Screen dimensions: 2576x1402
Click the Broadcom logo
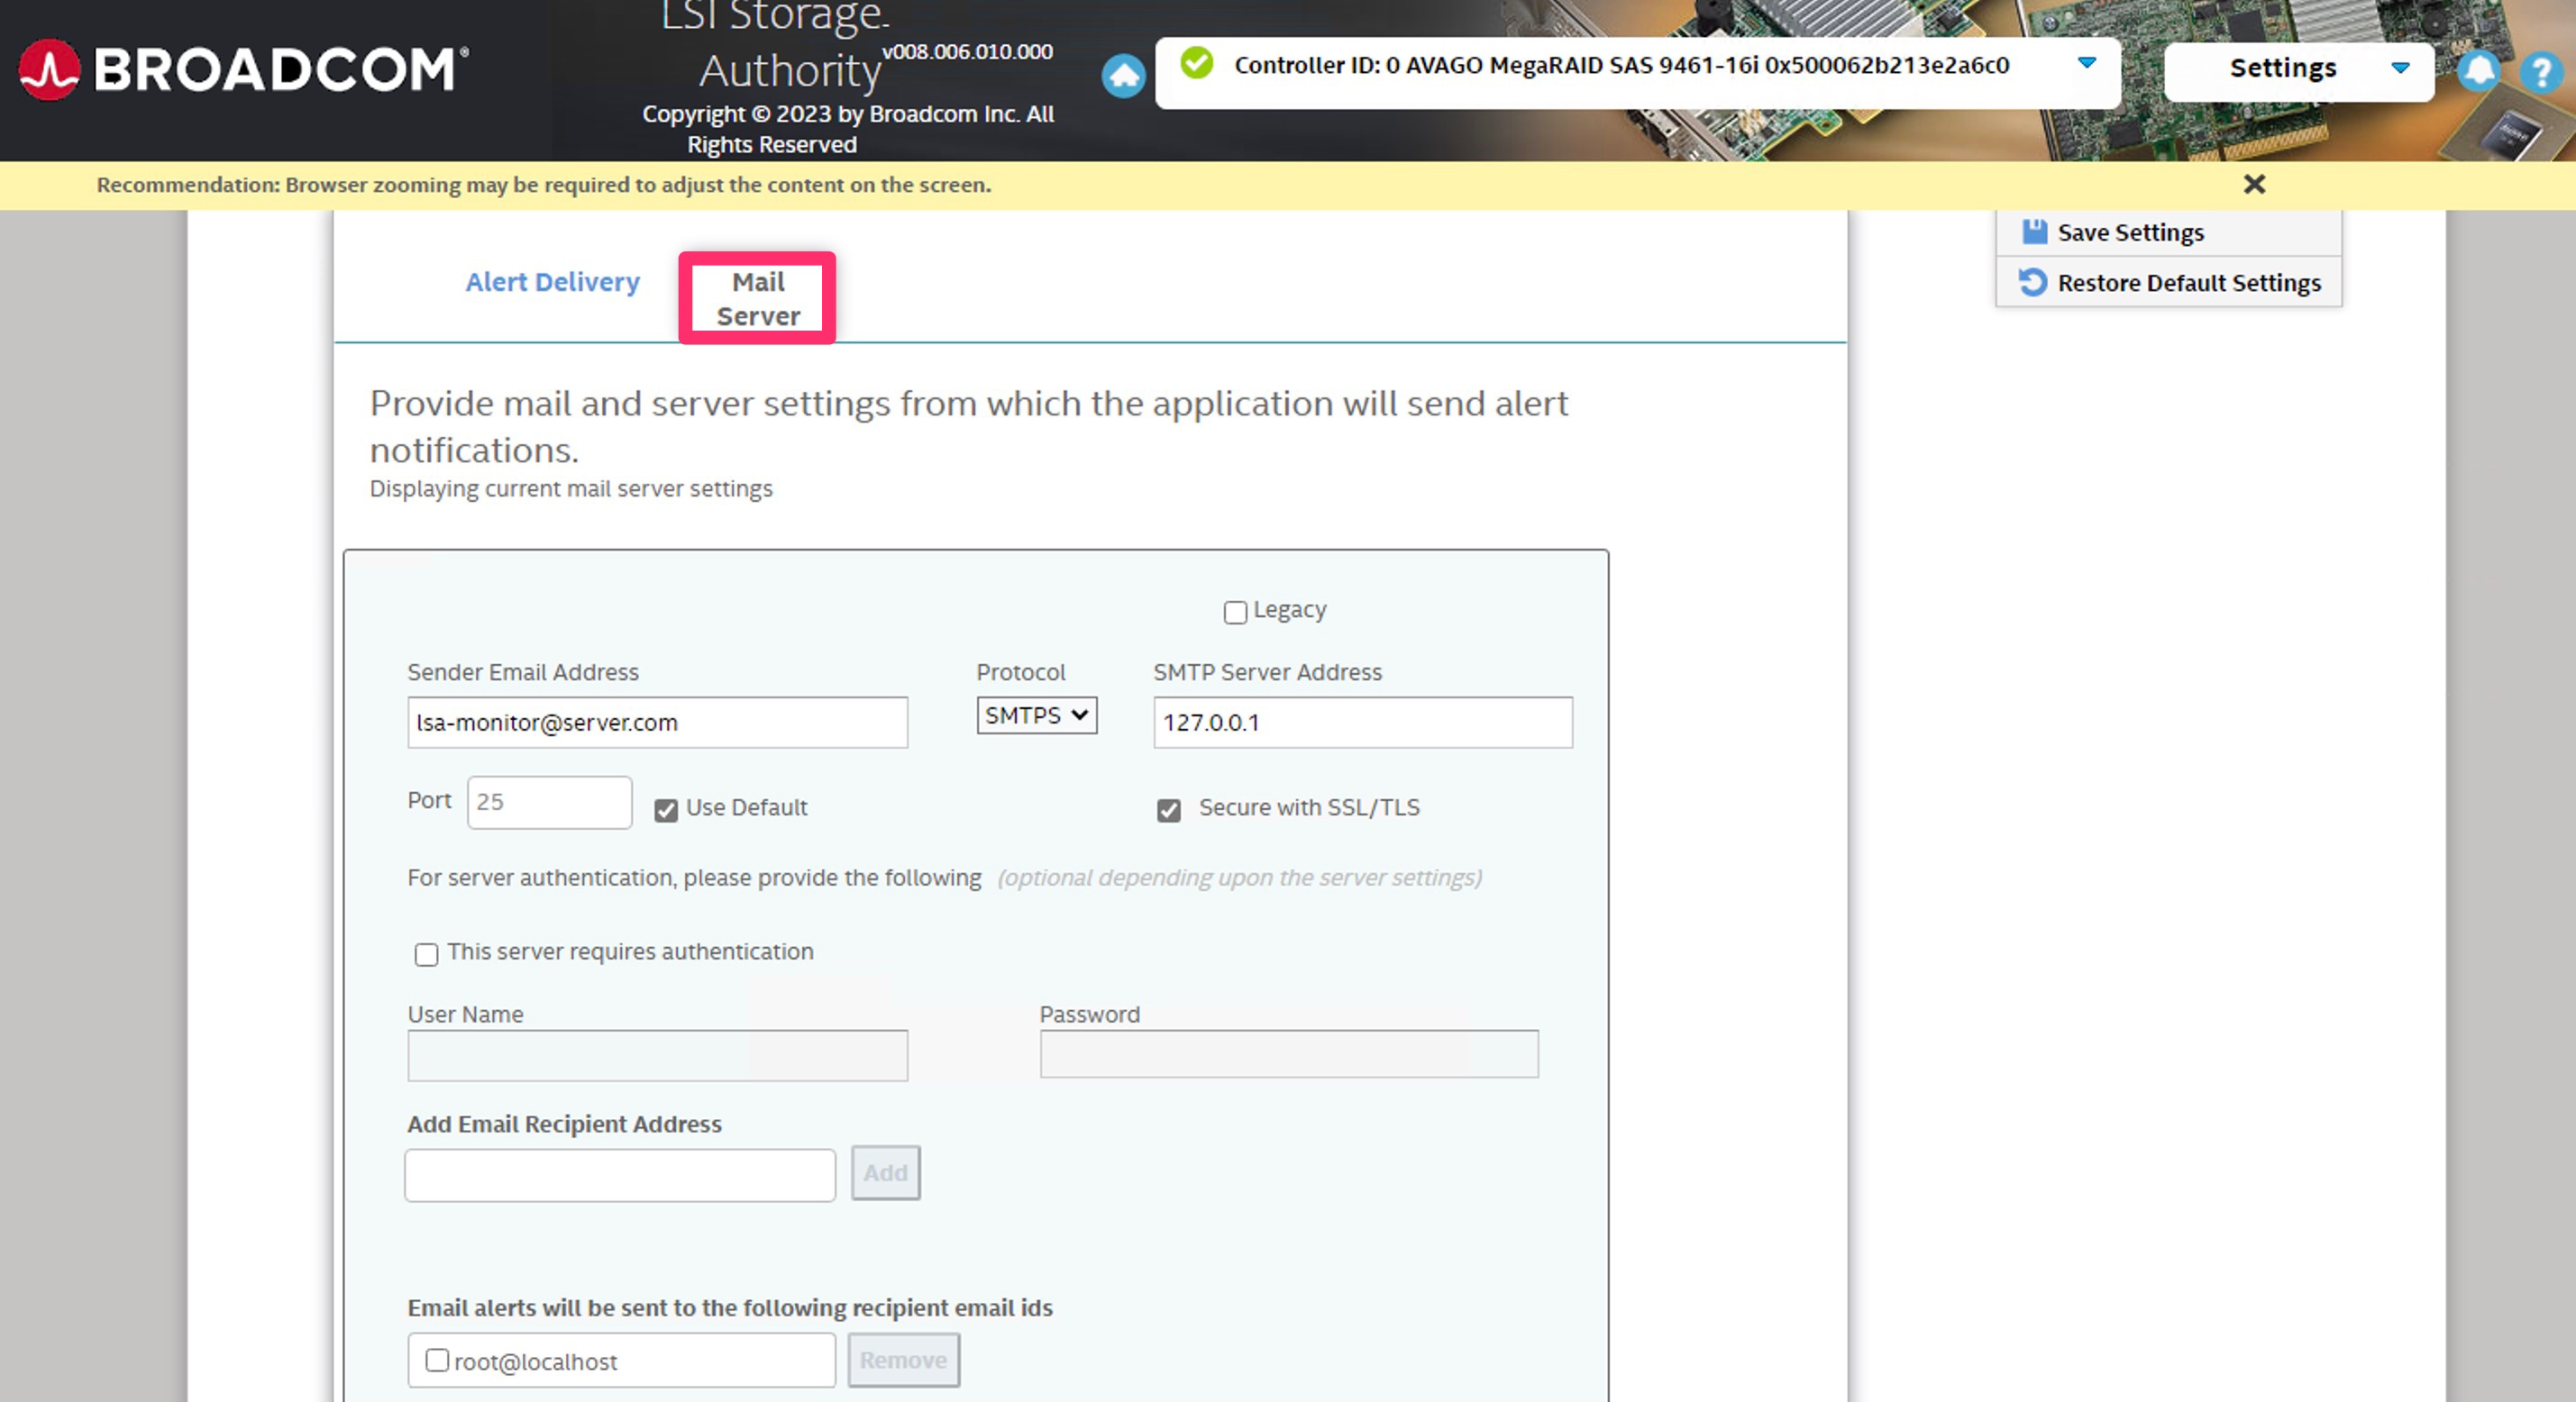243,70
